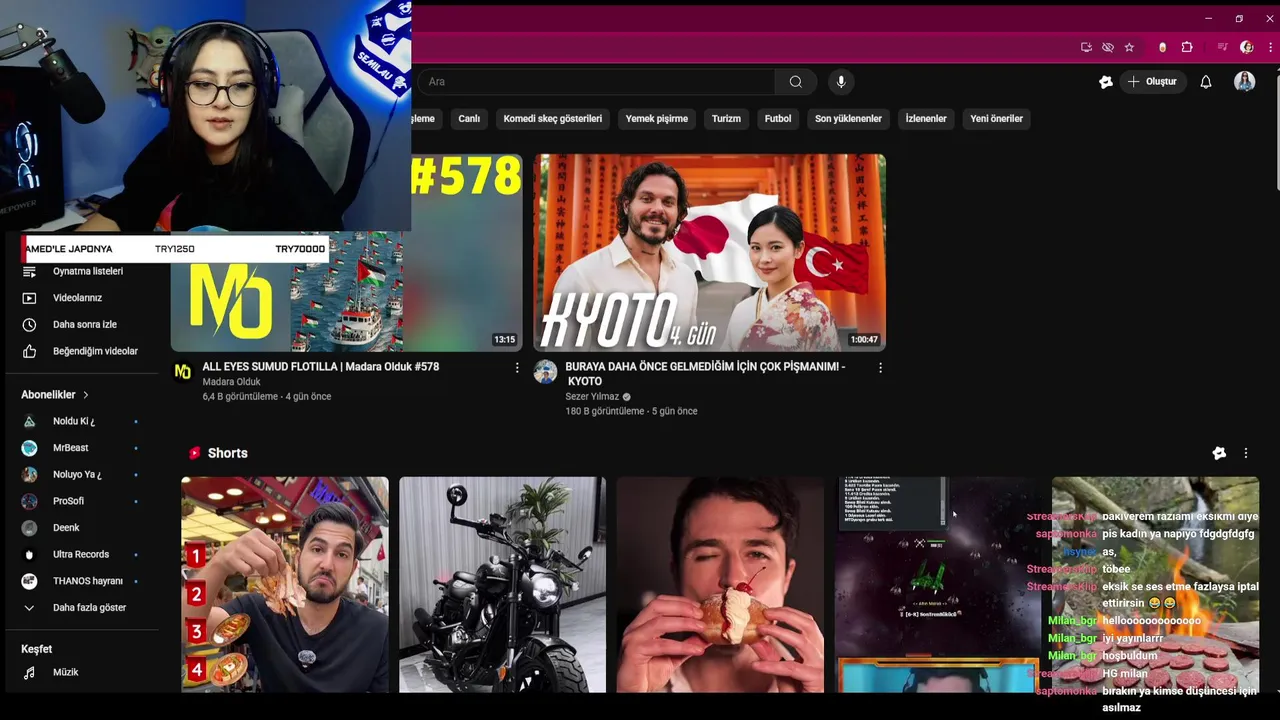Bookmark this page with star icon
Screen dimensions: 1280x720
click(1129, 47)
